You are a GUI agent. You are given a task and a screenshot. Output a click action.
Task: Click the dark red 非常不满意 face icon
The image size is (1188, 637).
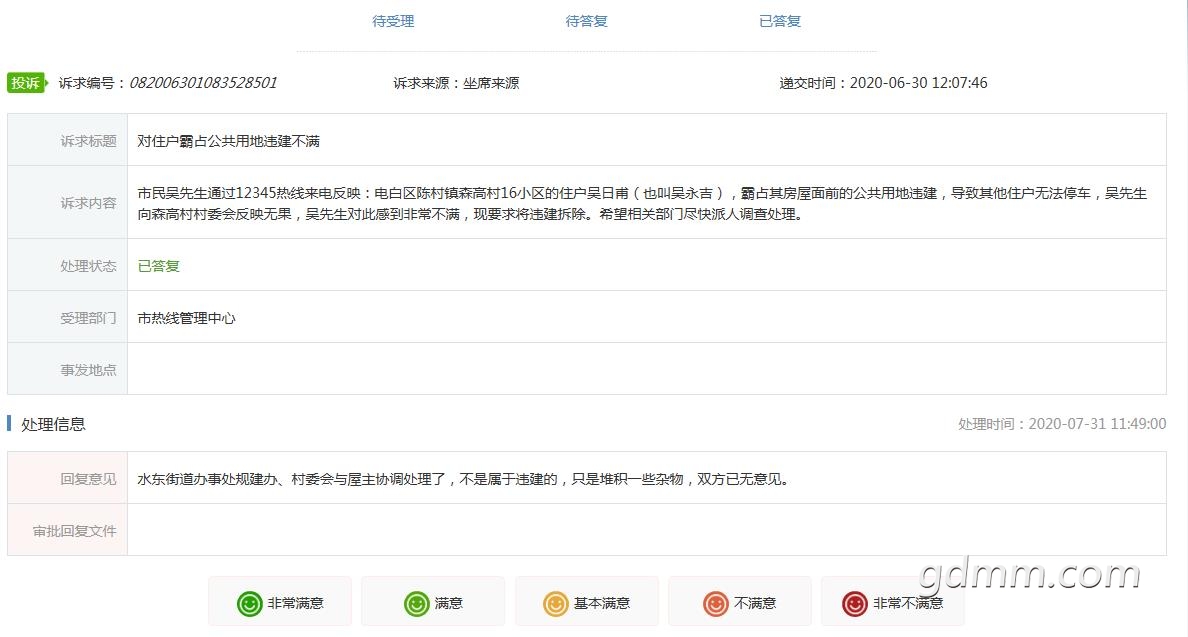[855, 604]
